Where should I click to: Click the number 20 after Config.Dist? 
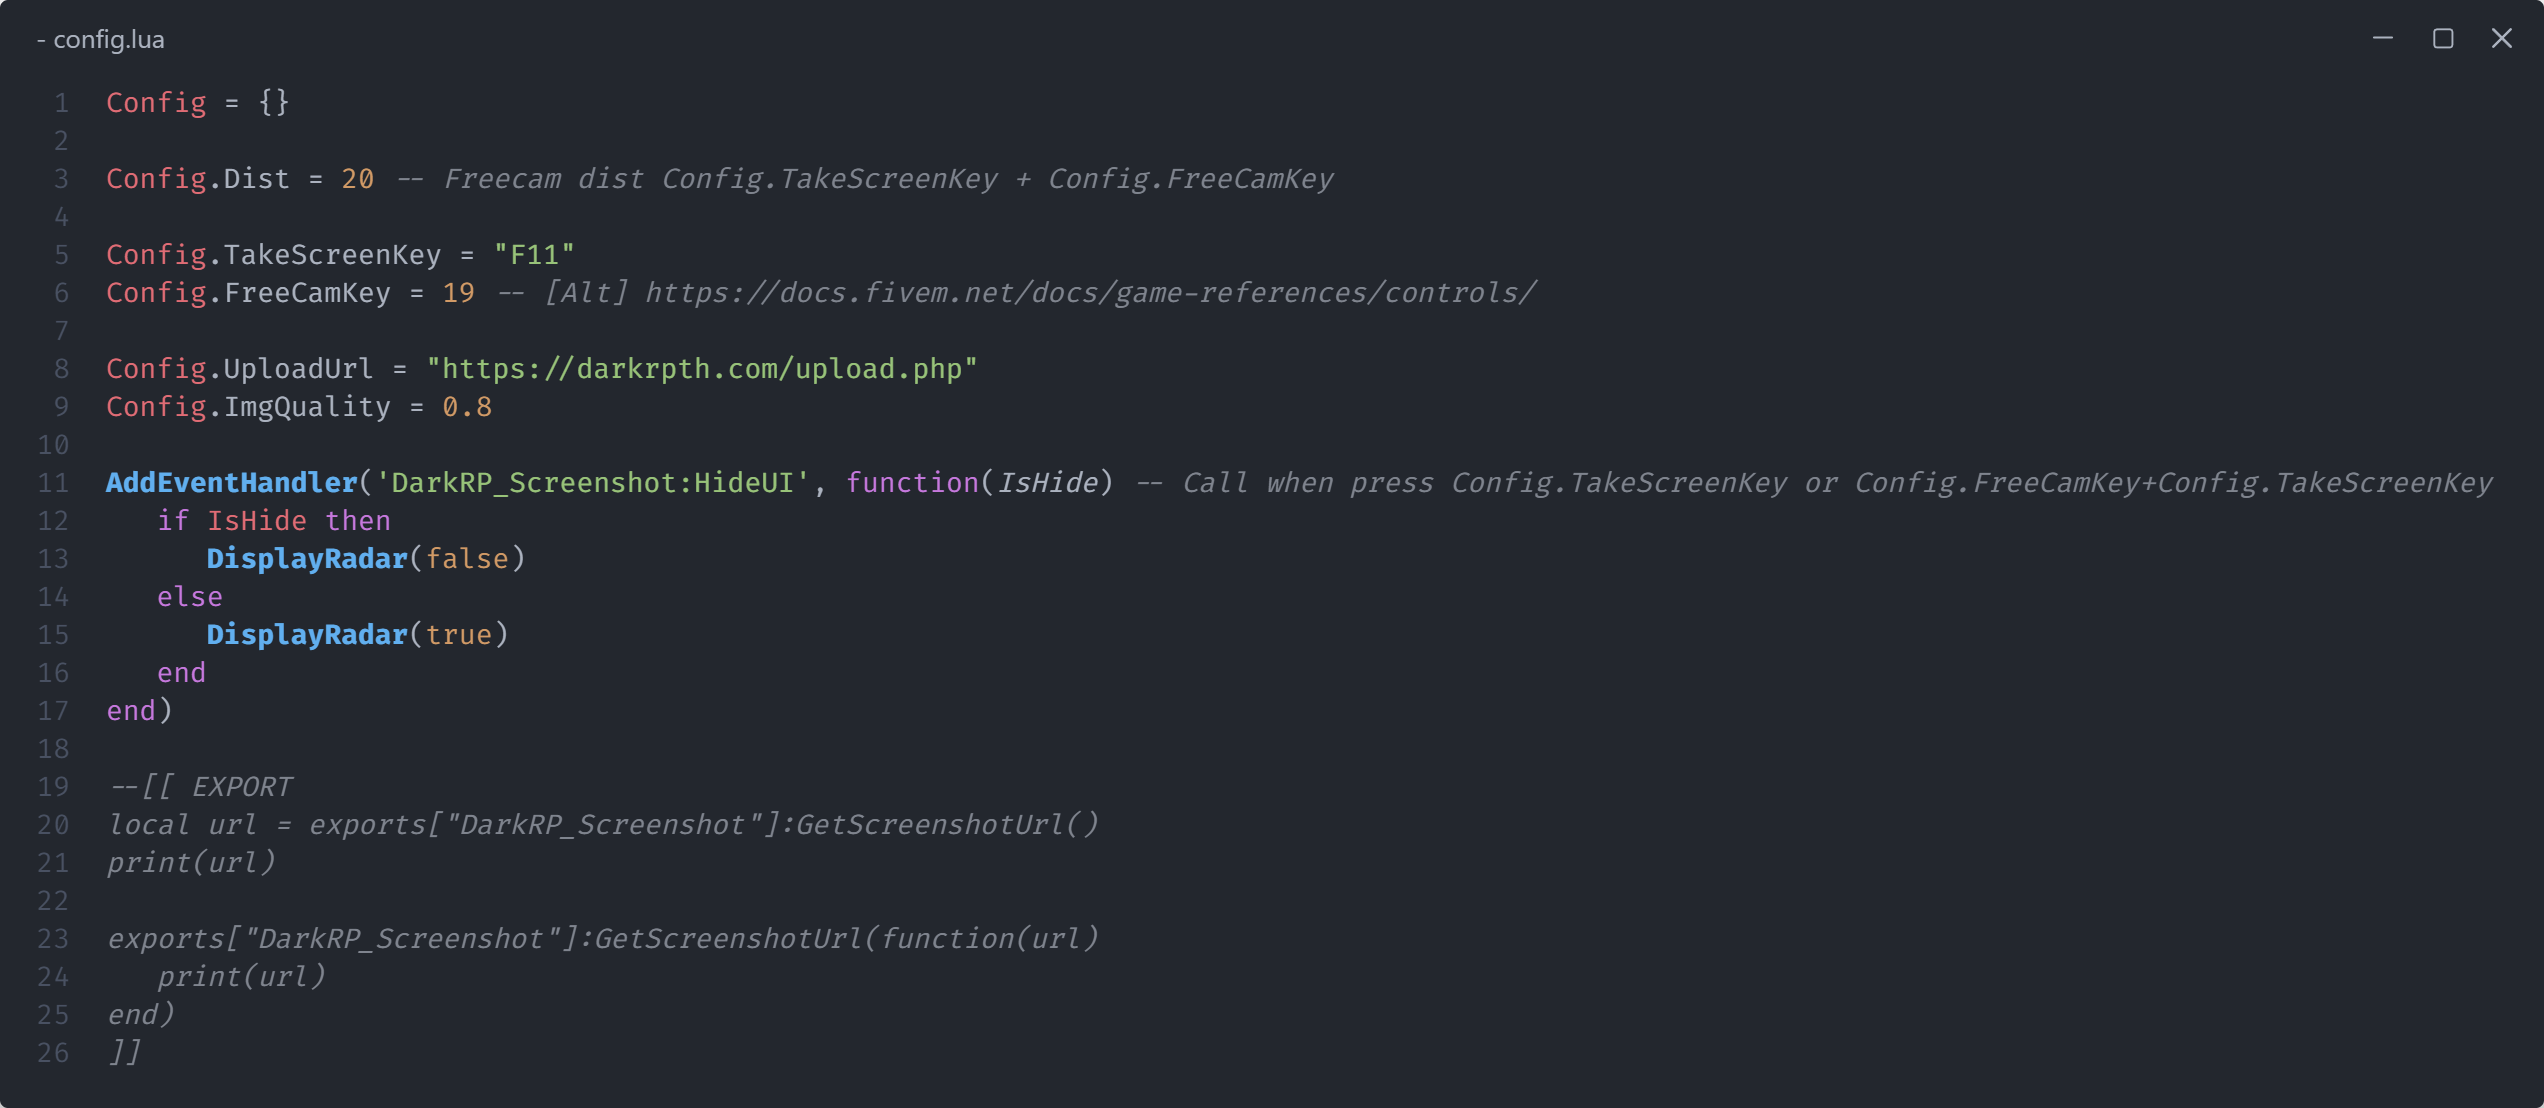[x=358, y=179]
